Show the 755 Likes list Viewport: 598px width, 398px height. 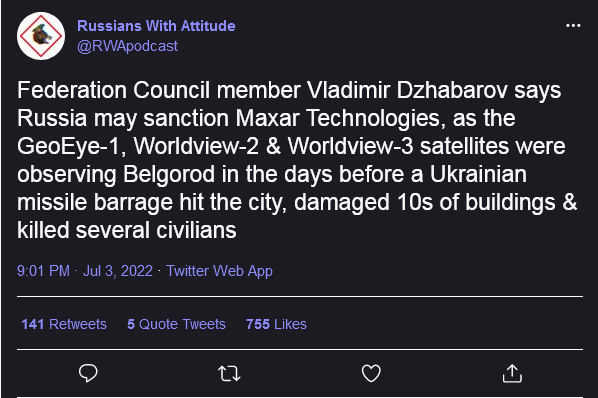[x=276, y=324]
